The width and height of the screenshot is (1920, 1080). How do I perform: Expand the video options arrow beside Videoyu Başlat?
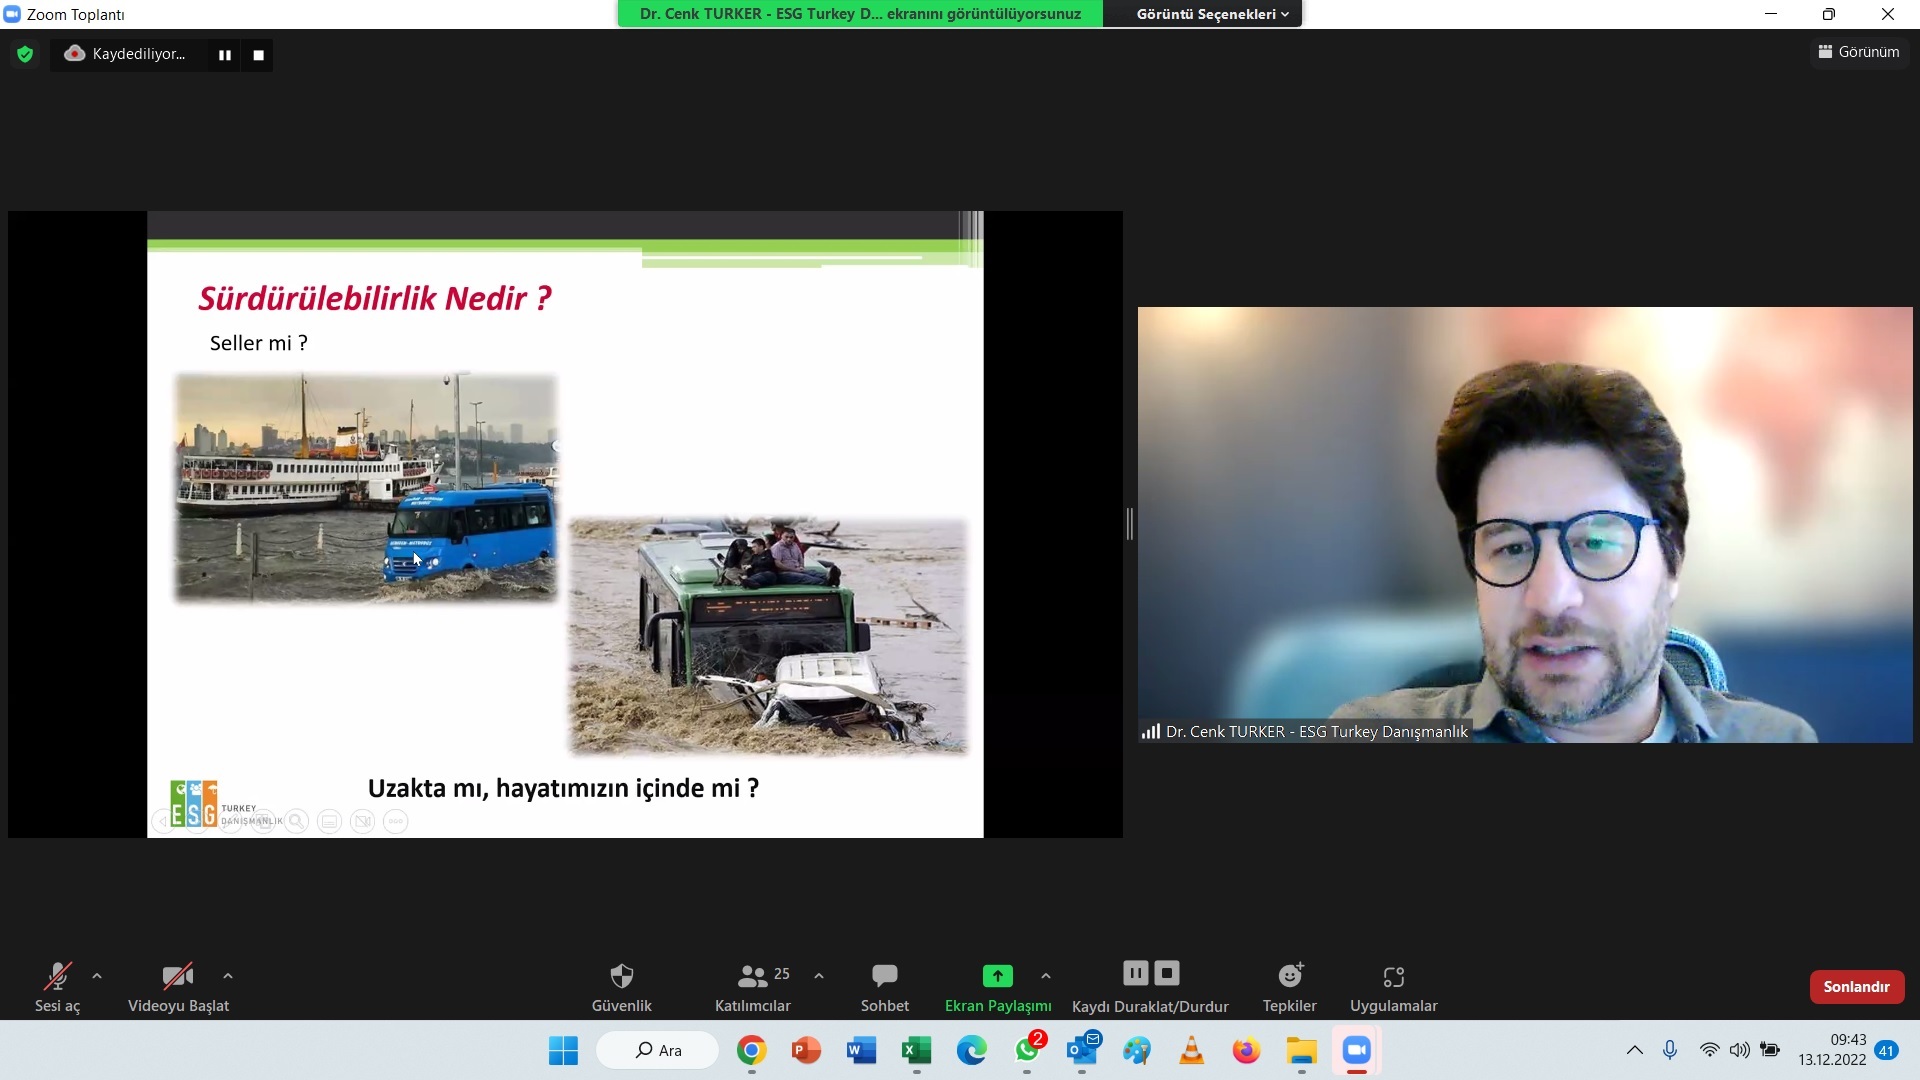[228, 976]
